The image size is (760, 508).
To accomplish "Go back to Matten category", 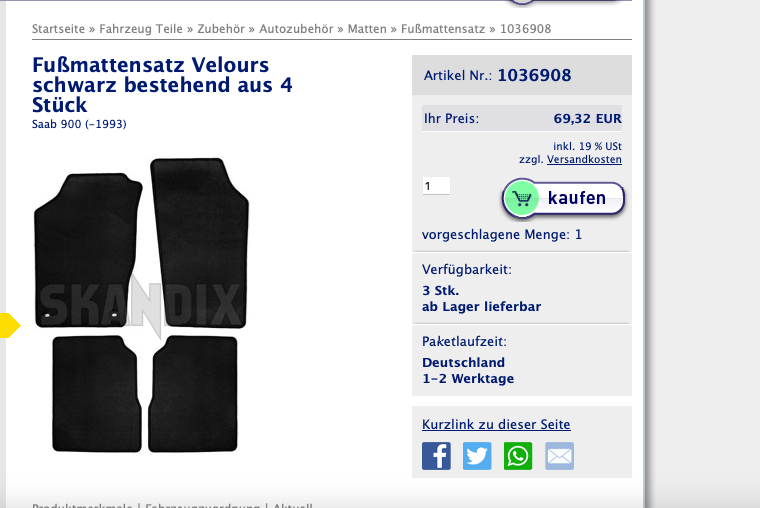I will 367,29.
